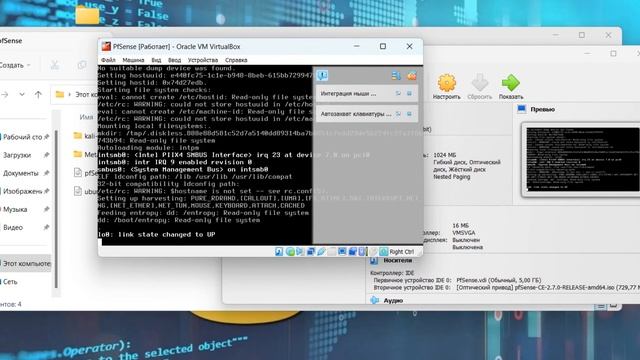Clear all notifications with the orange delete icon
Image resolution: width=640 pixels, height=360 pixels.
pyautogui.click(x=411, y=76)
